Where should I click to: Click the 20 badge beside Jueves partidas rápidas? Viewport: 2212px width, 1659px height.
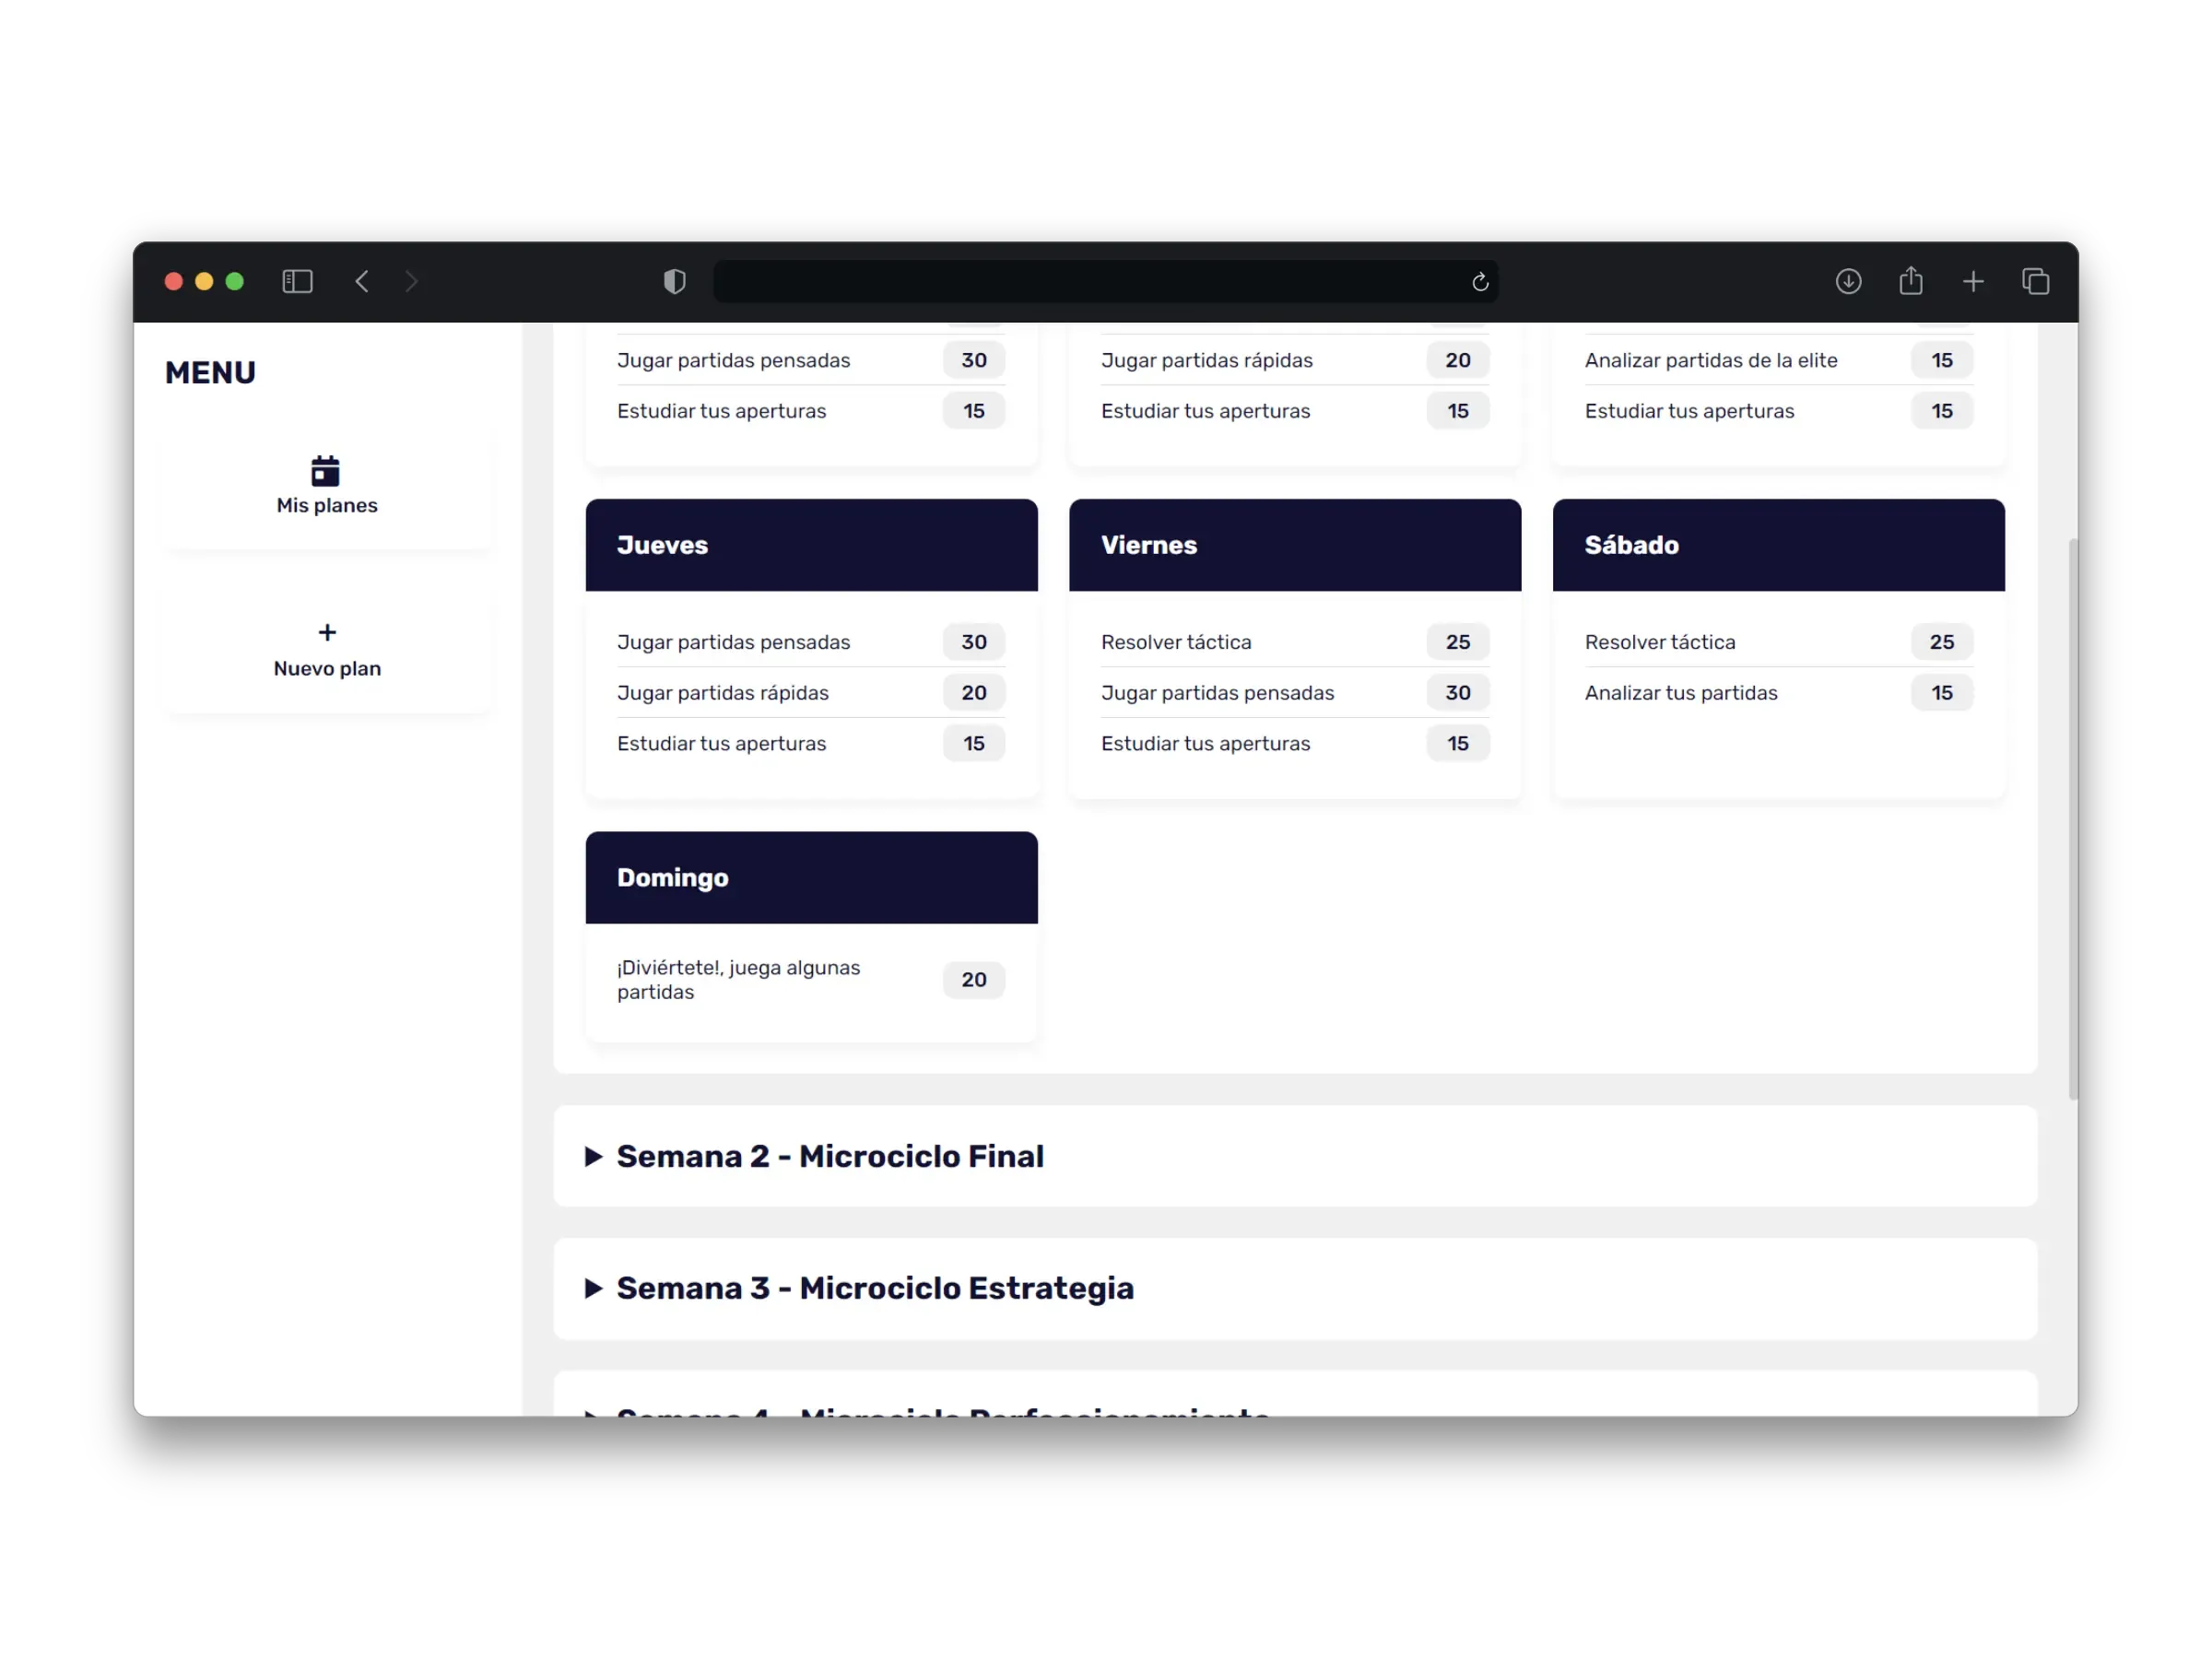coord(974,693)
